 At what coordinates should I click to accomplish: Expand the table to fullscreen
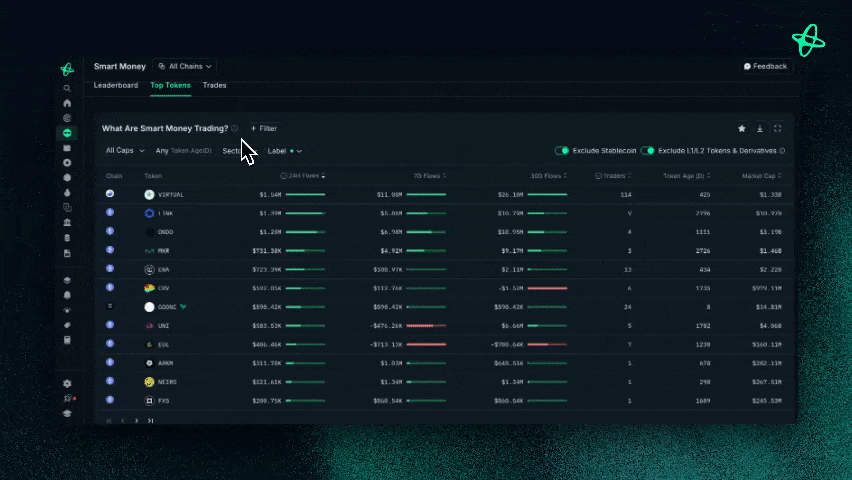pos(778,128)
